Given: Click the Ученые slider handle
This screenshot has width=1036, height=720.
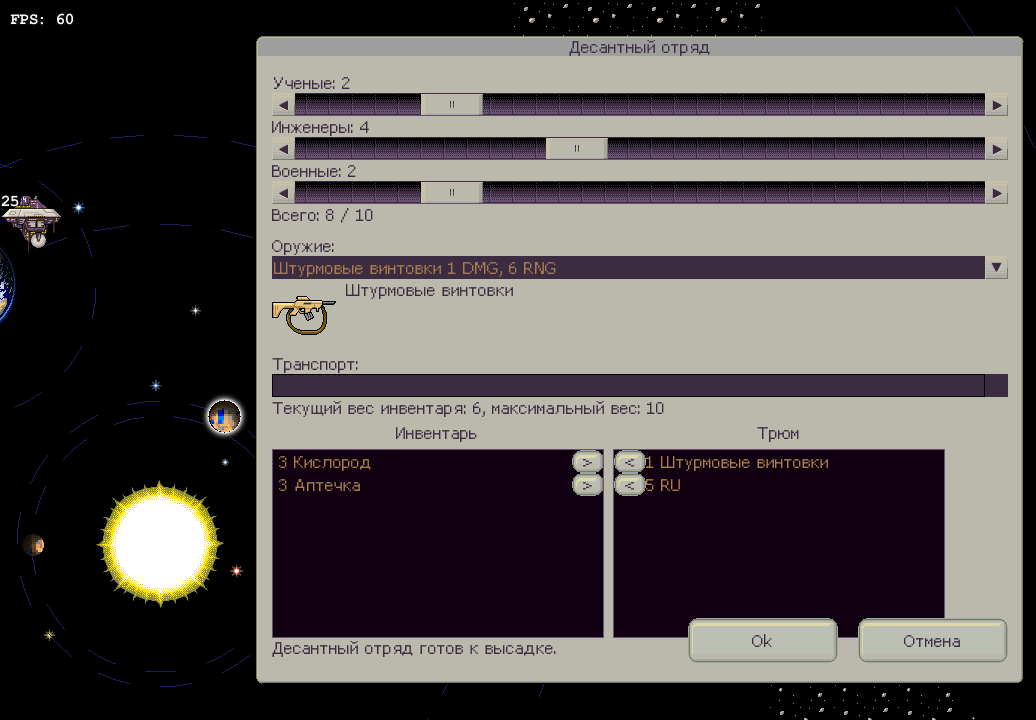Looking at the screenshot, I should [x=452, y=105].
